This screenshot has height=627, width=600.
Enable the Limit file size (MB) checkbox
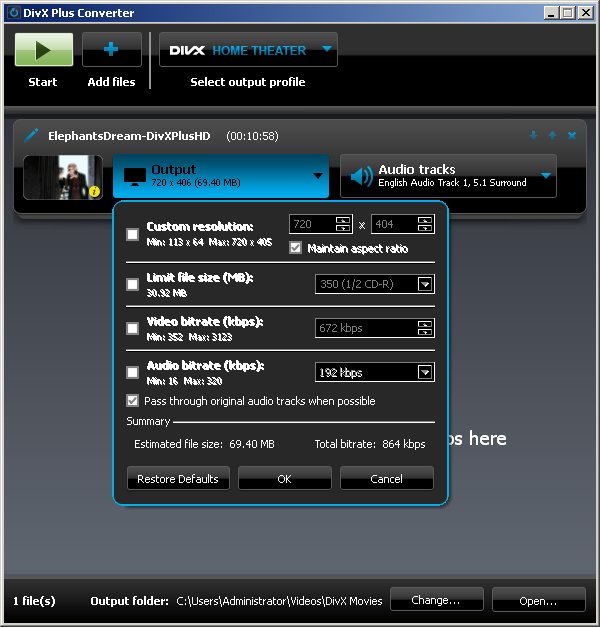pyautogui.click(x=132, y=285)
